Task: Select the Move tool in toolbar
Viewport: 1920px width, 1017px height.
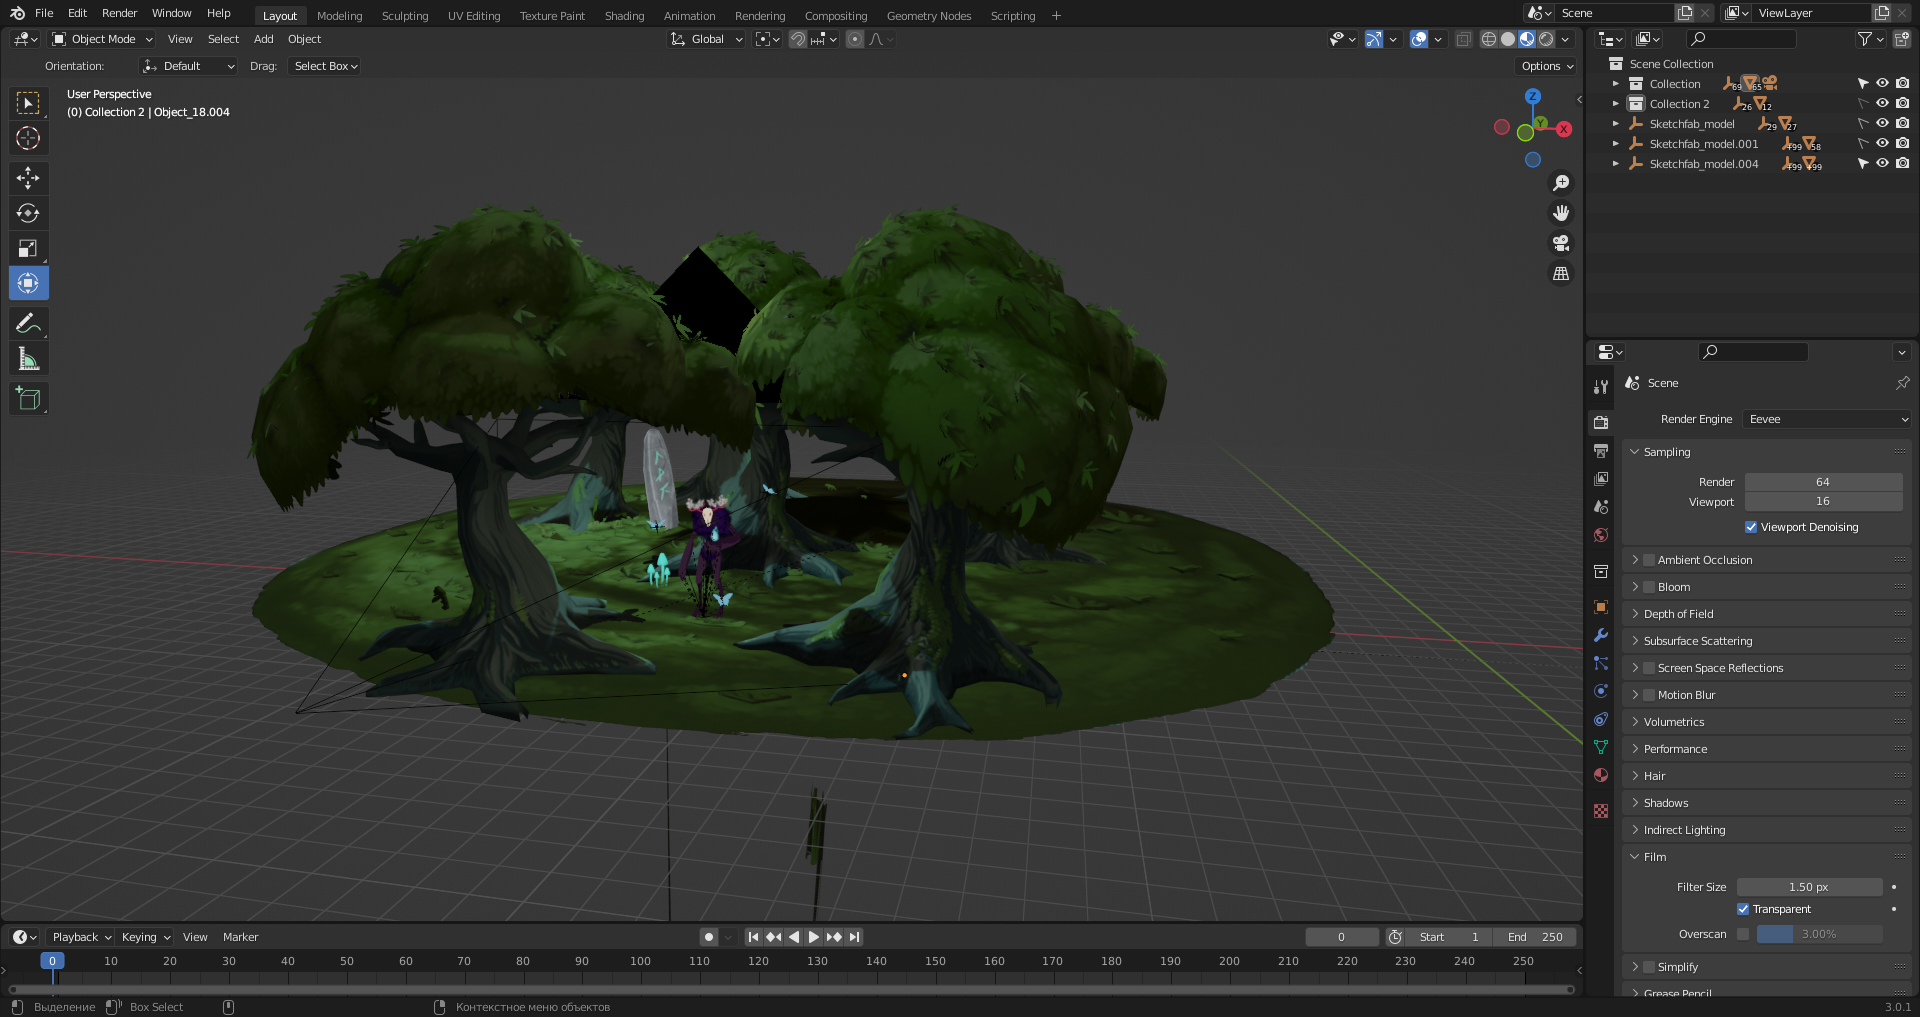Action: click(x=28, y=178)
